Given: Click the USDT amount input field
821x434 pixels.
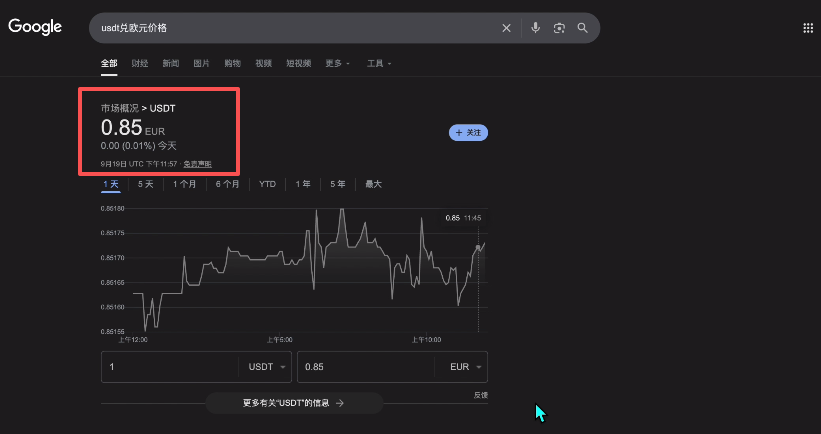Looking at the screenshot, I should coord(170,367).
